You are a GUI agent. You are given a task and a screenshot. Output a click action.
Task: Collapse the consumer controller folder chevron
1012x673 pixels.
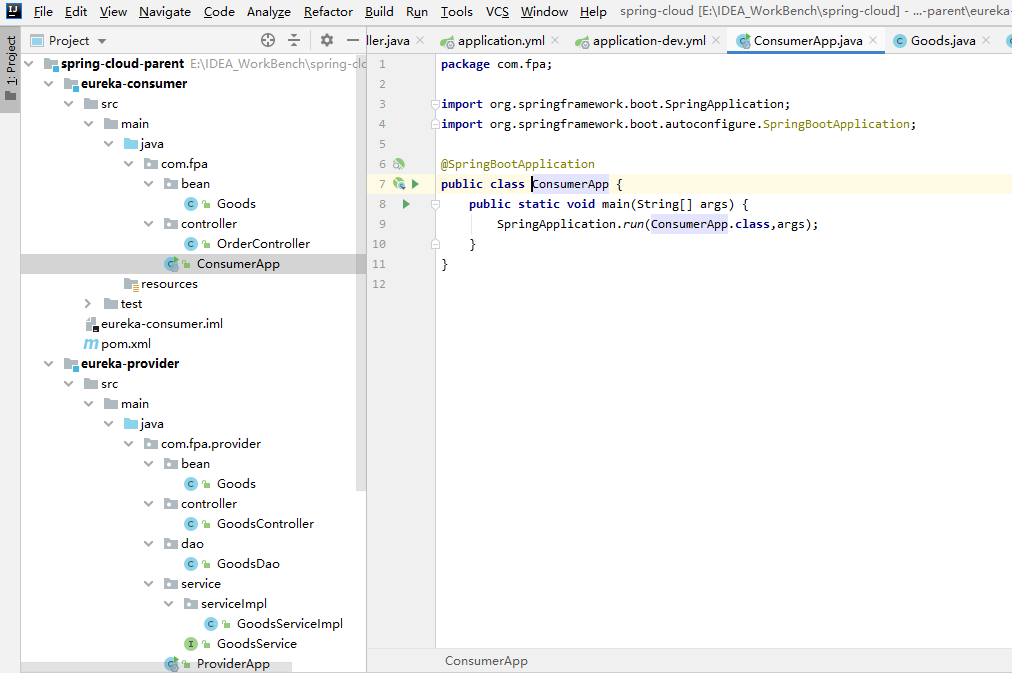click(149, 224)
